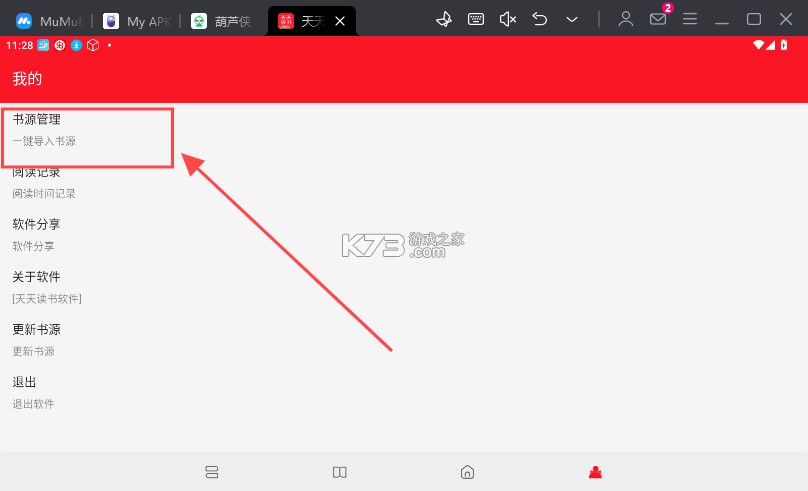Open the user account icon
This screenshot has height=491, width=808.
click(x=626, y=20)
